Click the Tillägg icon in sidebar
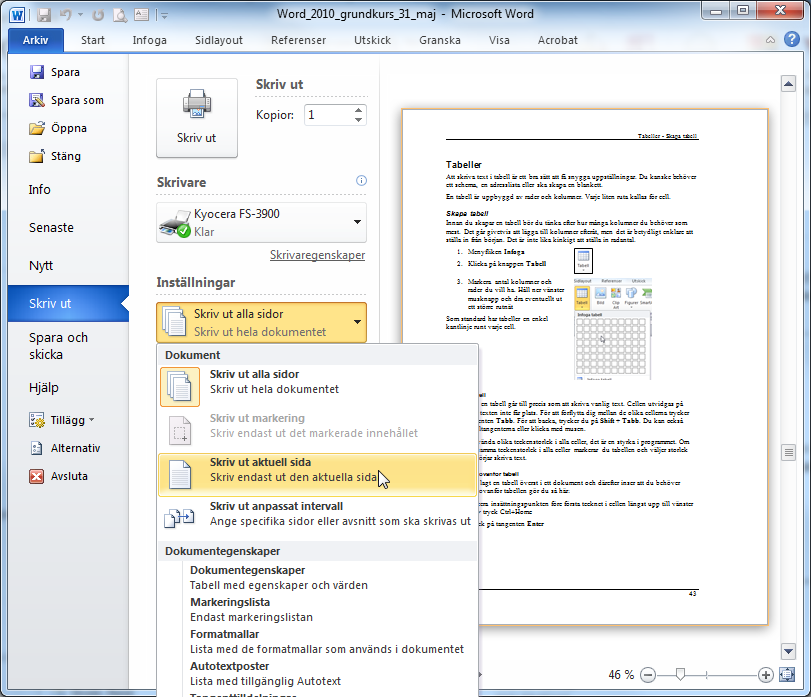Viewport: 811px width, 697px height. click(x=37, y=420)
